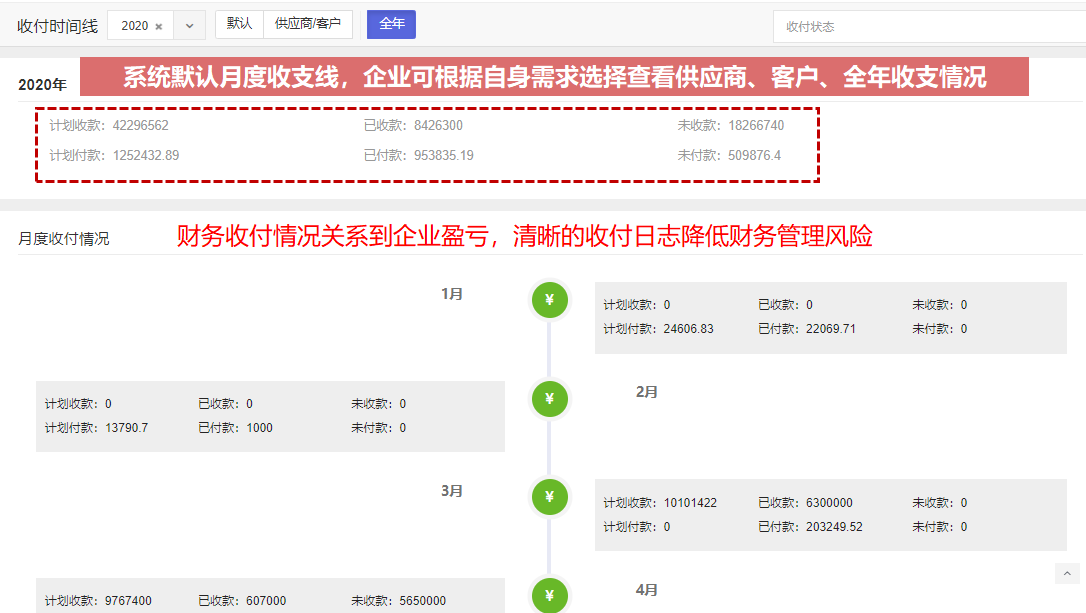This screenshot has height=613, width=1086.
Task: Click the February yen timeline marker
Action: (x=549, y=399)
